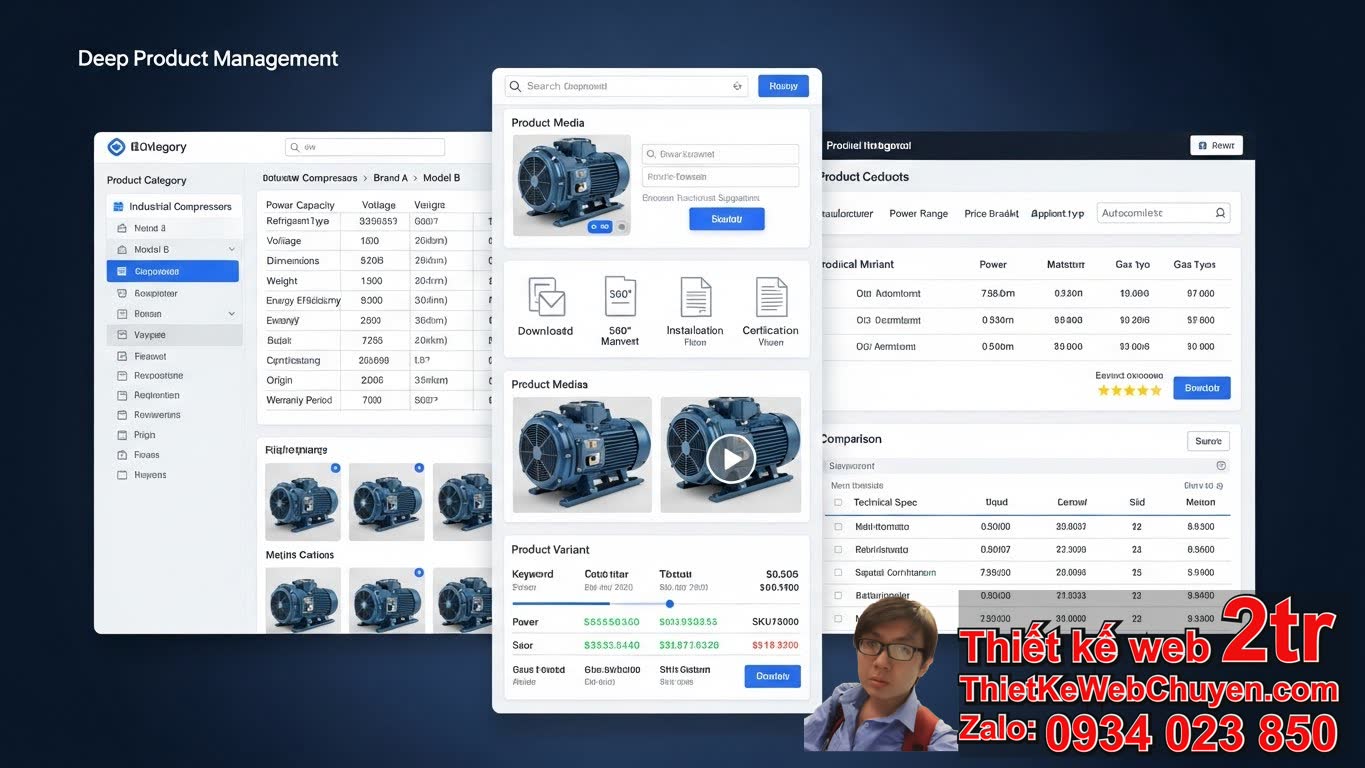
Task: Click the blue diamond logo in left panel
Action: pyautogui.click(x=116, y=147)
